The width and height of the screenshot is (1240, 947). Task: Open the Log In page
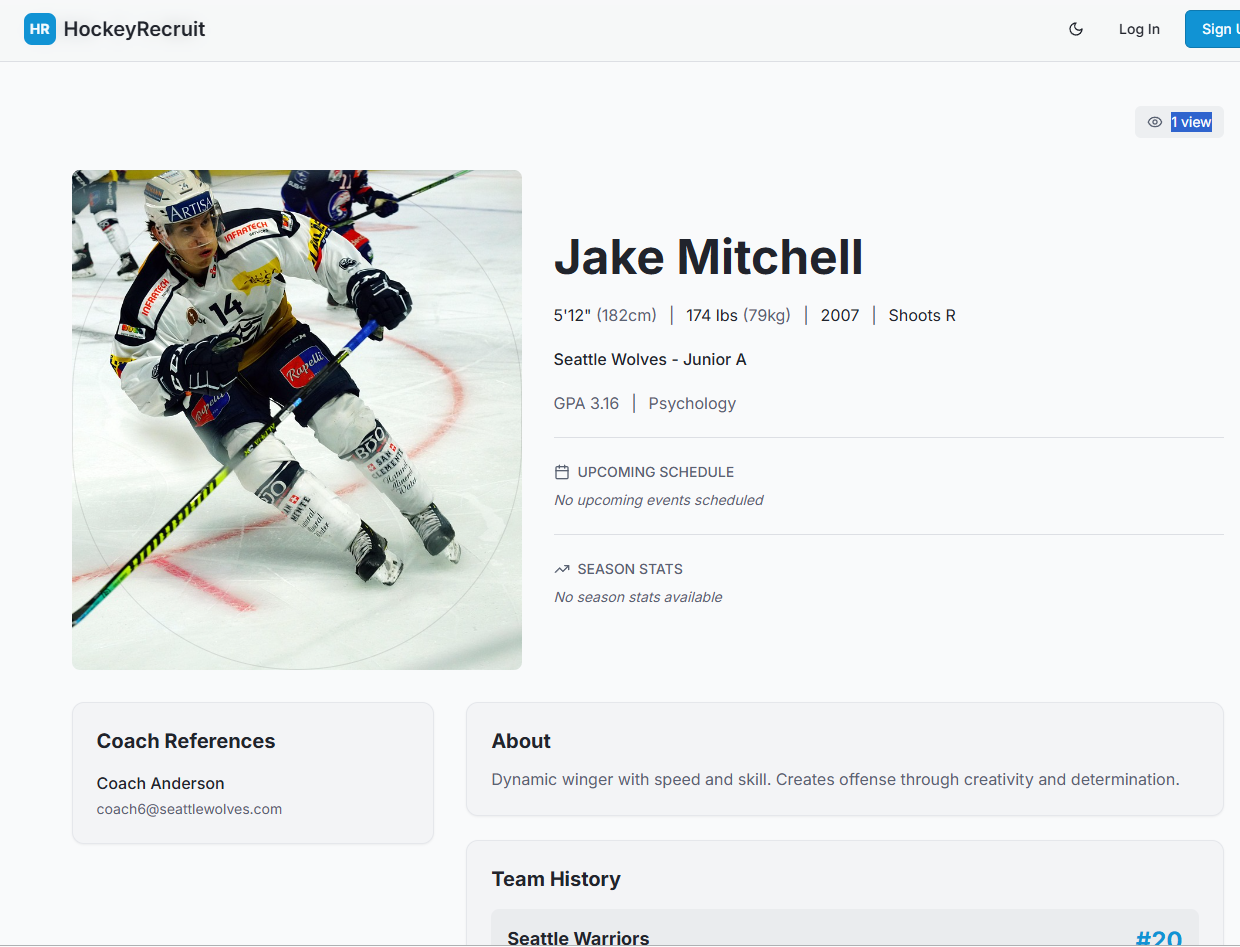click(x=1139, y=29)
